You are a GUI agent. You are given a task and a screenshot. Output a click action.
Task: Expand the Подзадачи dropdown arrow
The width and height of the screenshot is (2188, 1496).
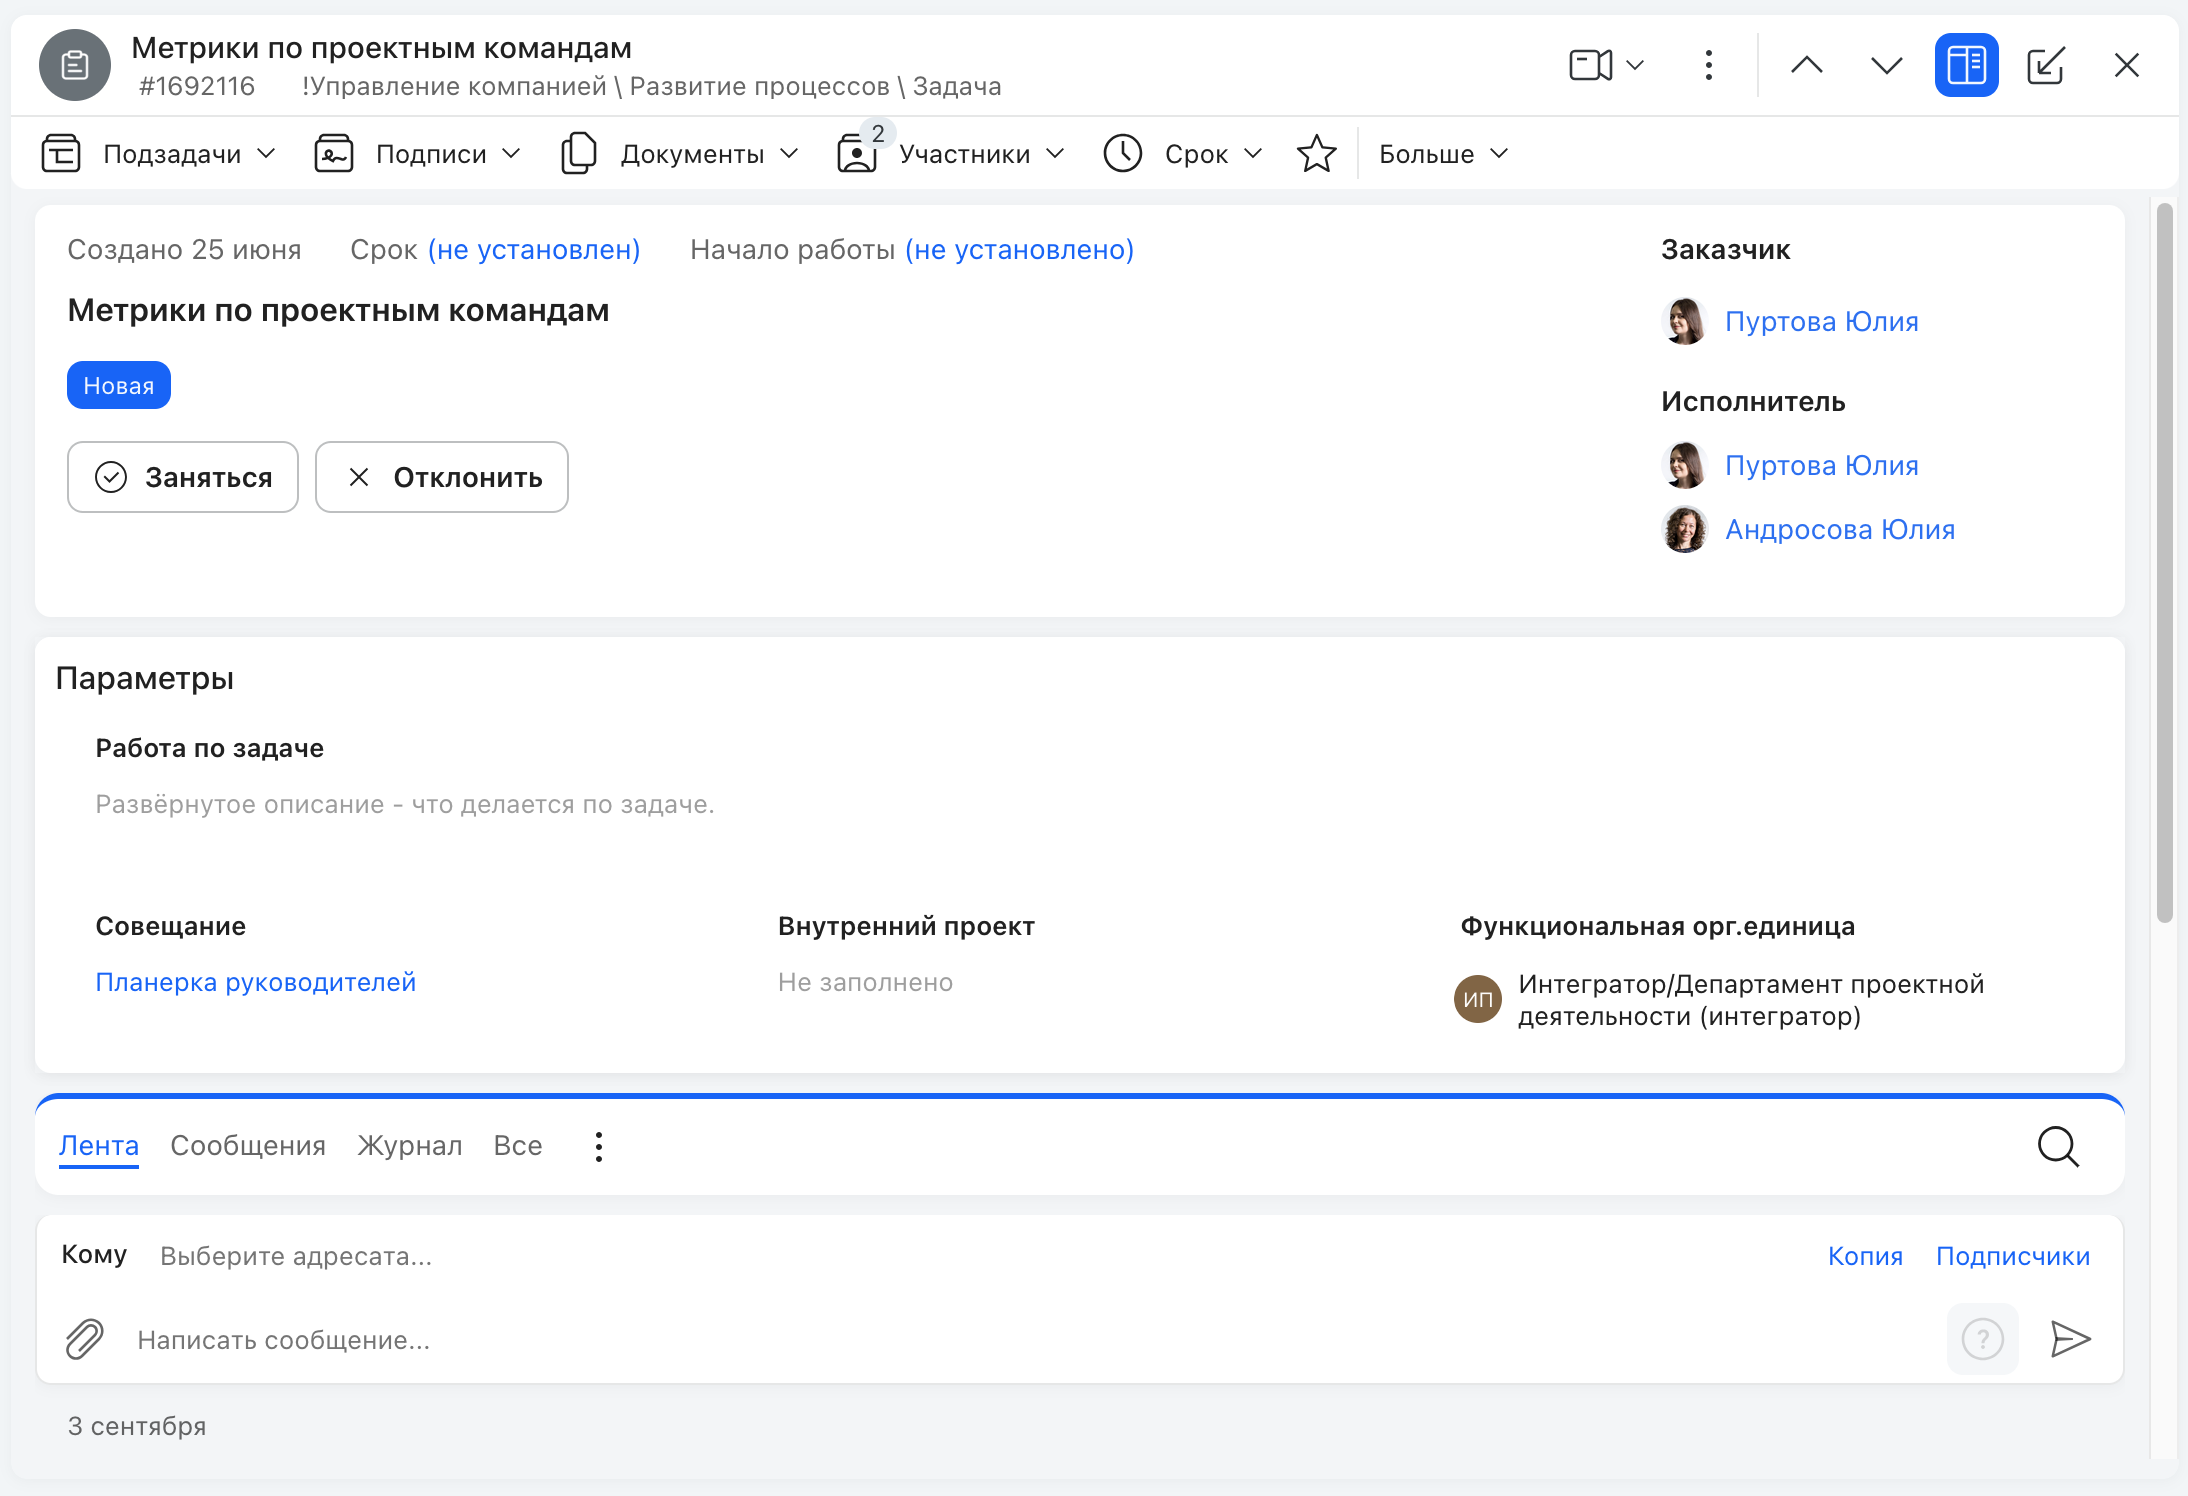[x=266, y=154]
